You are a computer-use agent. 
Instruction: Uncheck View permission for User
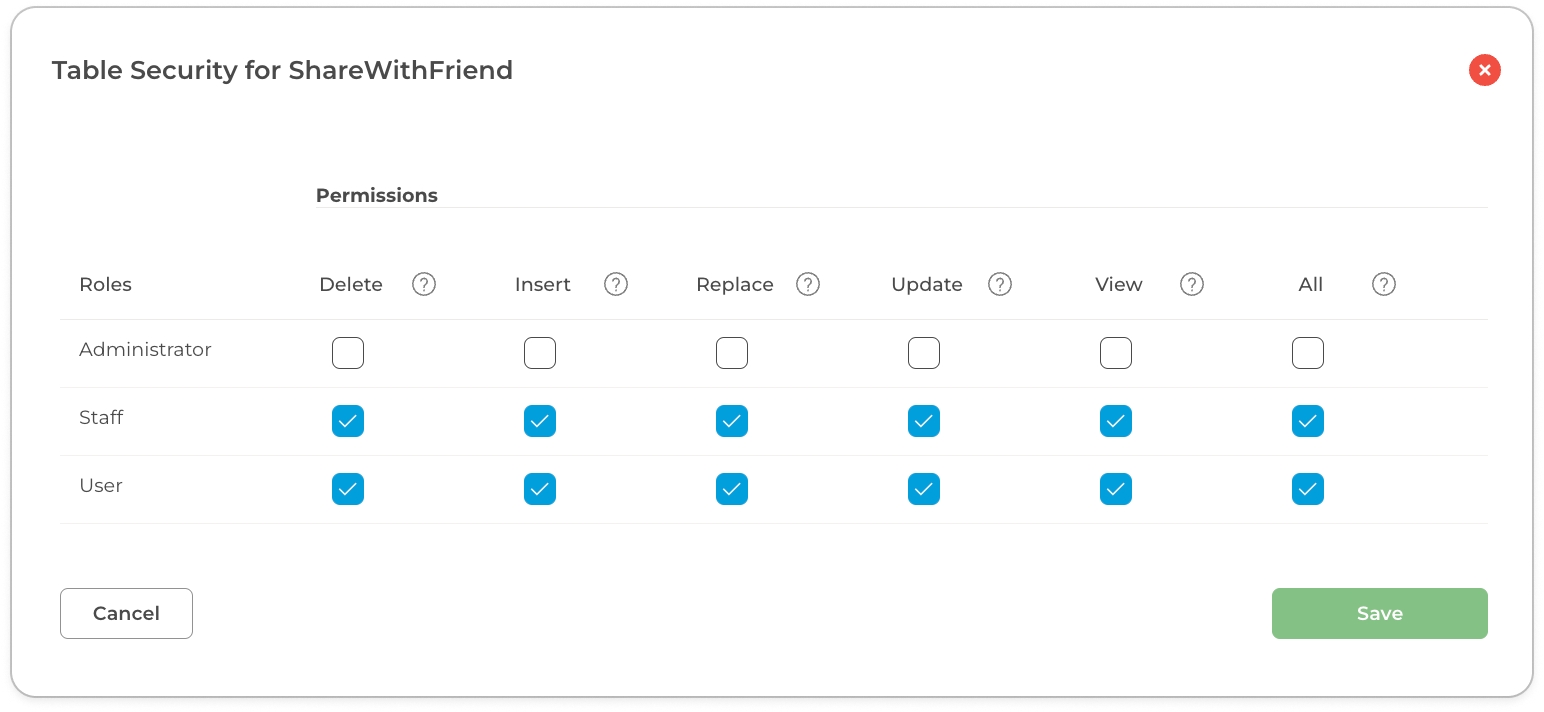click(x=1116, y=489)
